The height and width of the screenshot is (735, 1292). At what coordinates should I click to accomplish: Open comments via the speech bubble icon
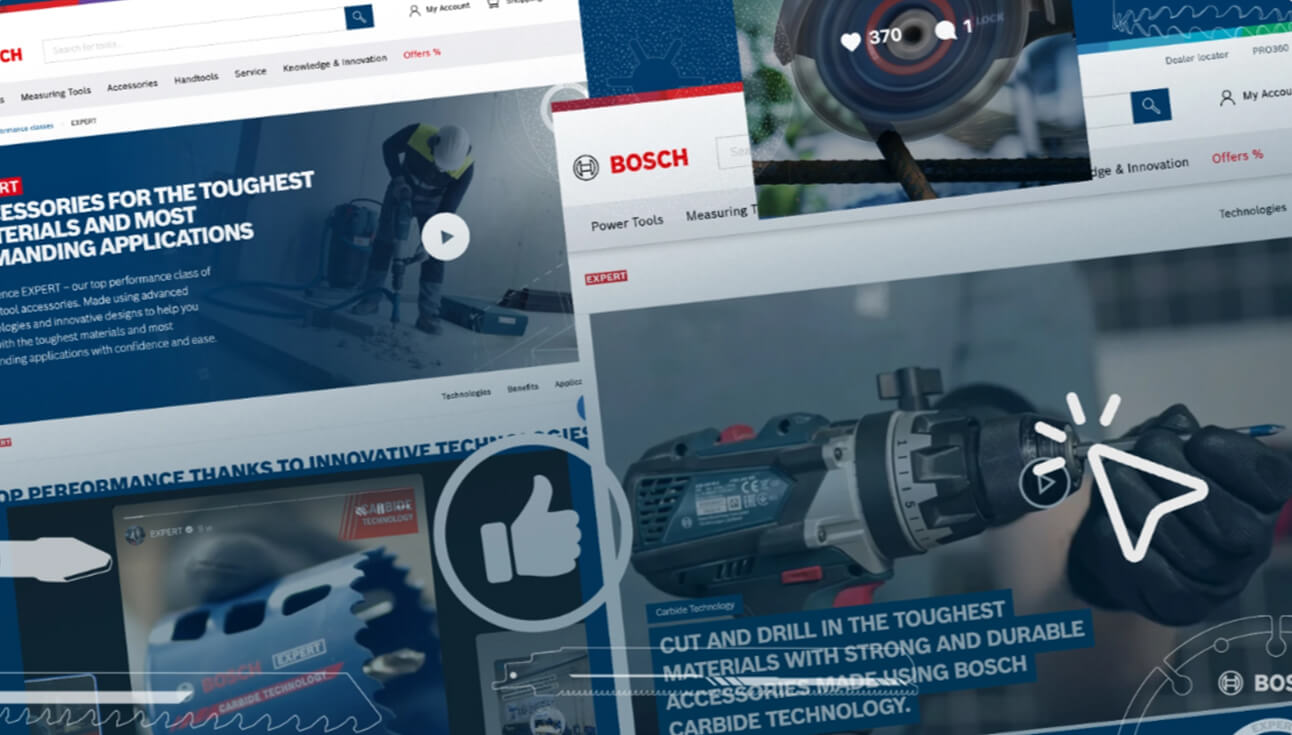coord(944,31)
